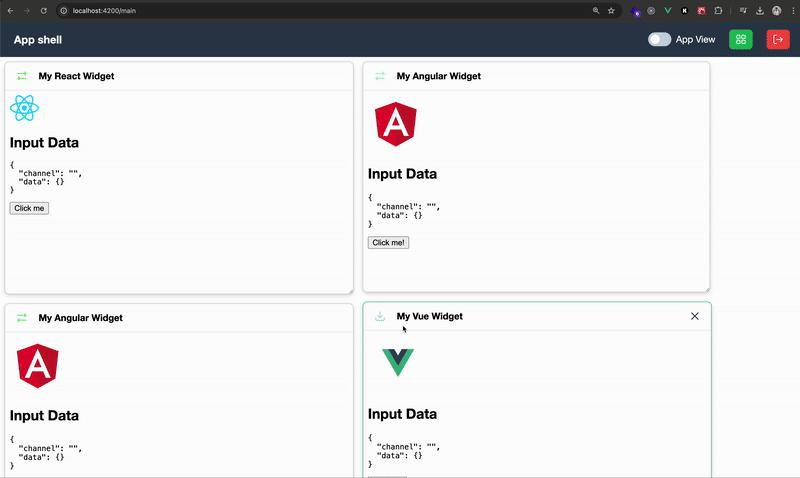Click the site info icon in address bar

(64, 11)
